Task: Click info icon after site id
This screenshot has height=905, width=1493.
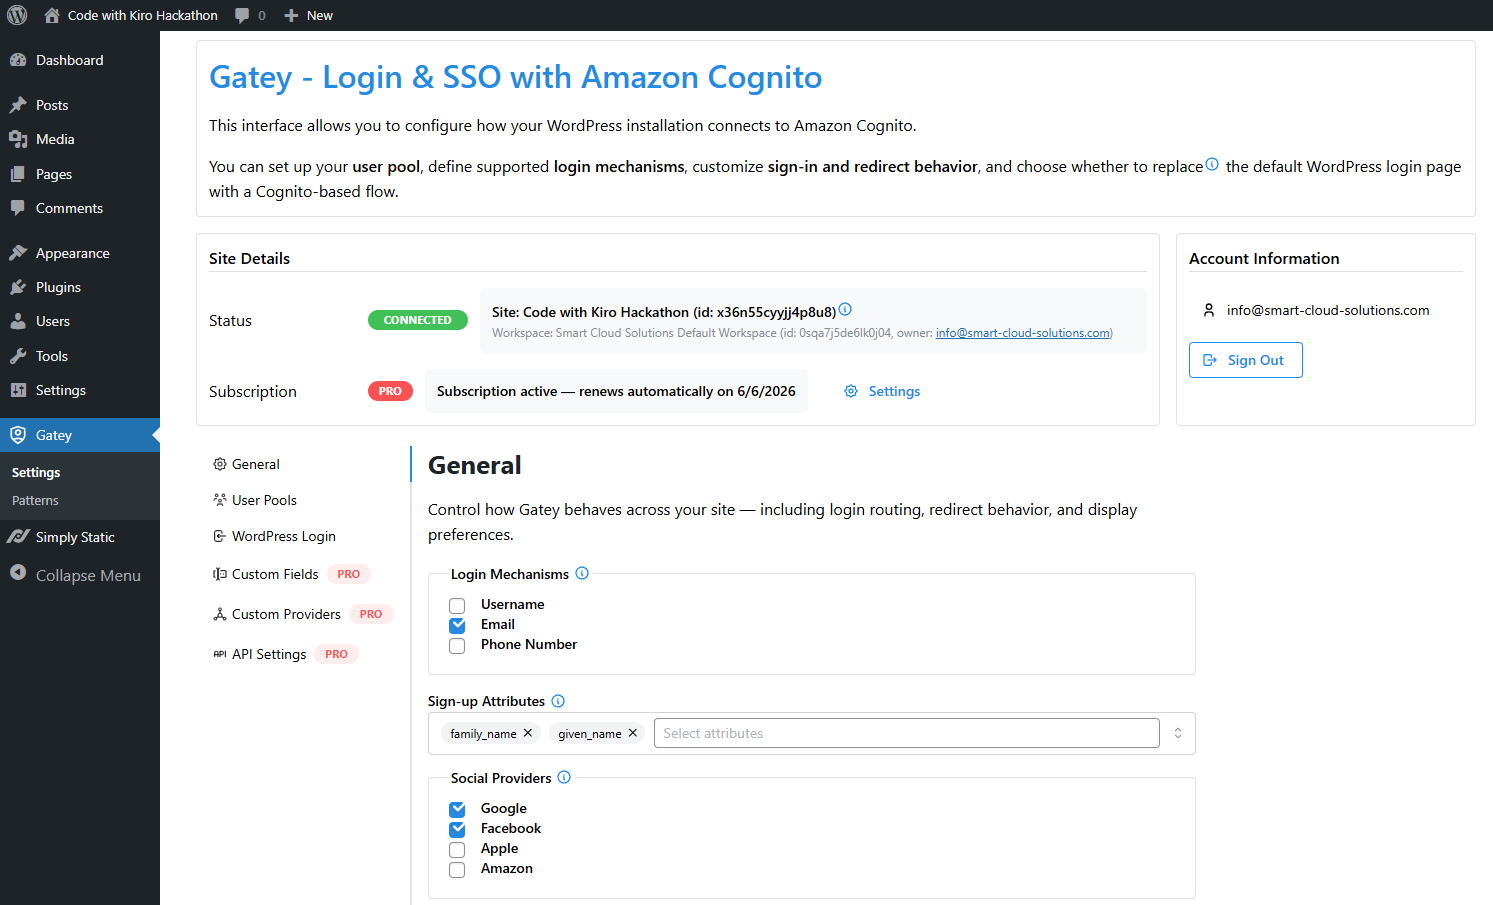Action: coord(845,309)
